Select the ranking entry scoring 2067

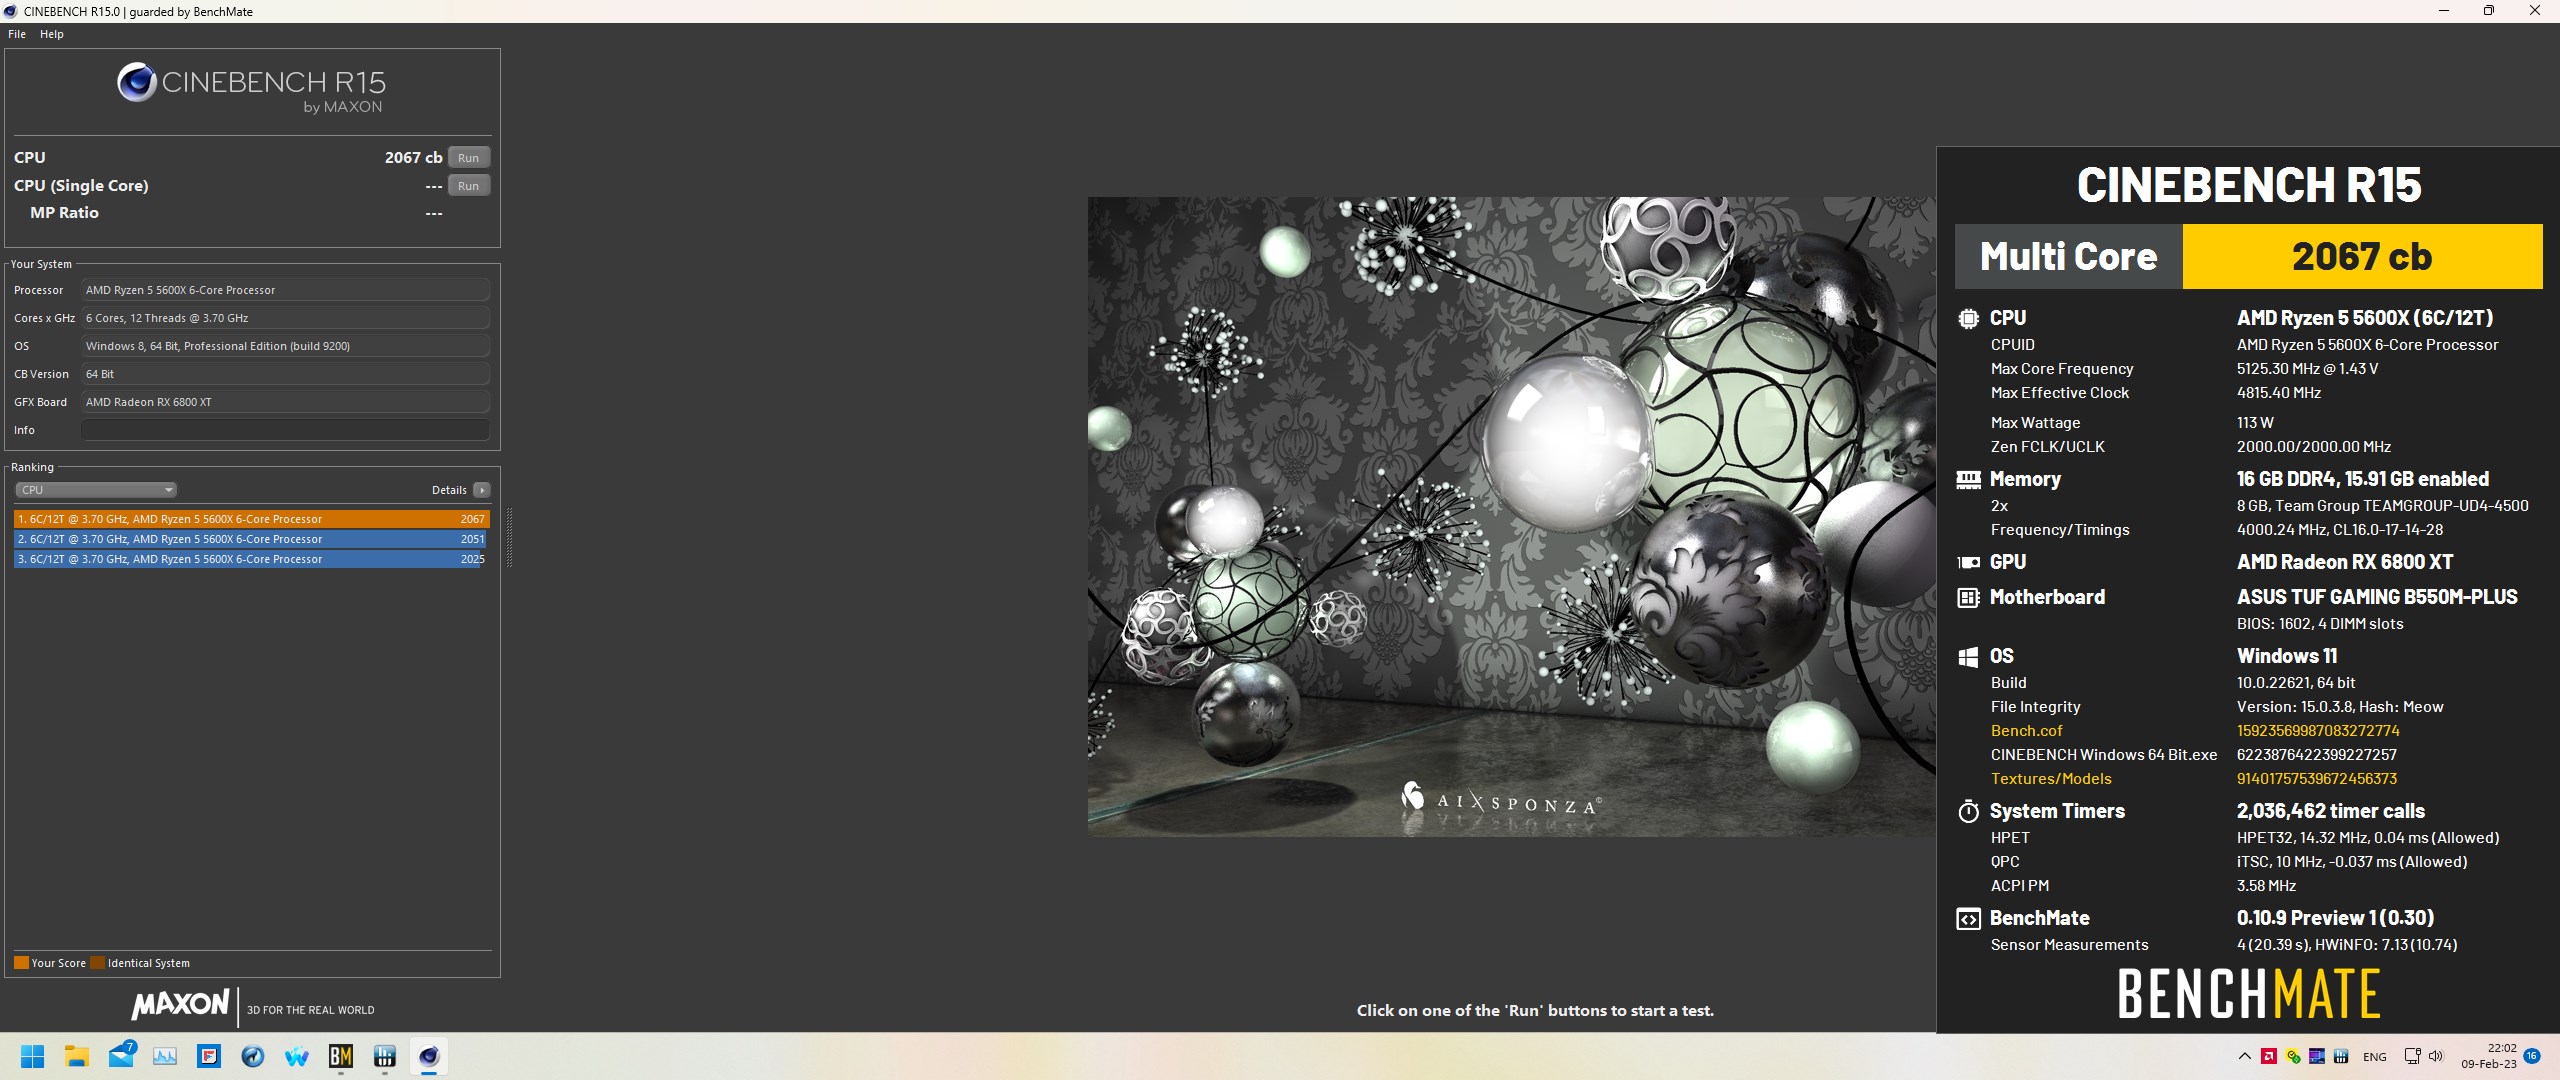pos(251,519)
